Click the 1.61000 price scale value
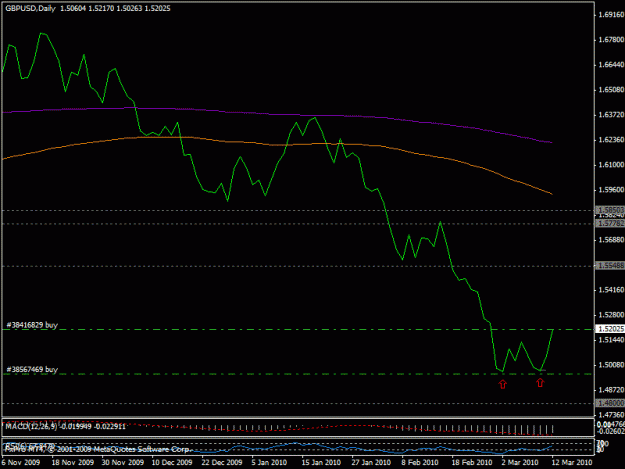This screenshot has width=625, height=469. point(611,165)
